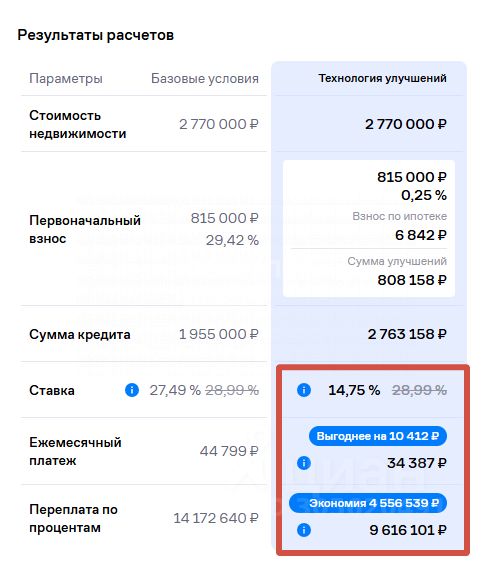Click info icon next to Ставка base rate
The width and height of the screenshot is (492, 570).
coord(132,390)
